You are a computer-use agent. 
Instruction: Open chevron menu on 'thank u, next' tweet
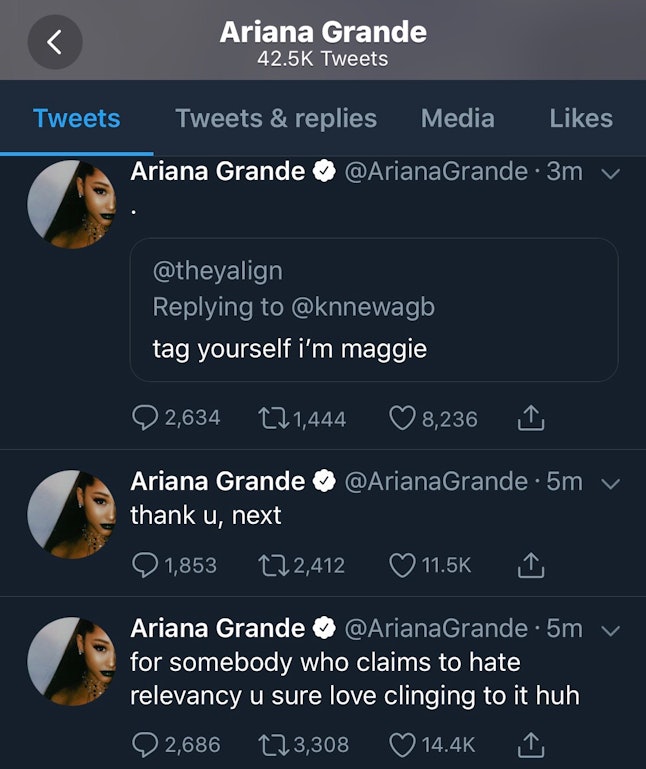610,483
